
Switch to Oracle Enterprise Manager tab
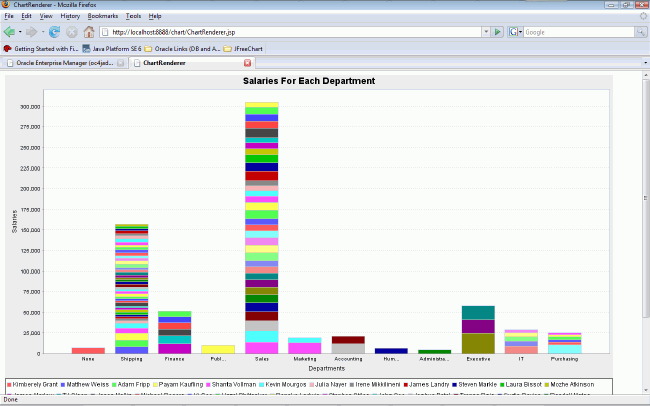pyautogui.click(x=62, y=63)
